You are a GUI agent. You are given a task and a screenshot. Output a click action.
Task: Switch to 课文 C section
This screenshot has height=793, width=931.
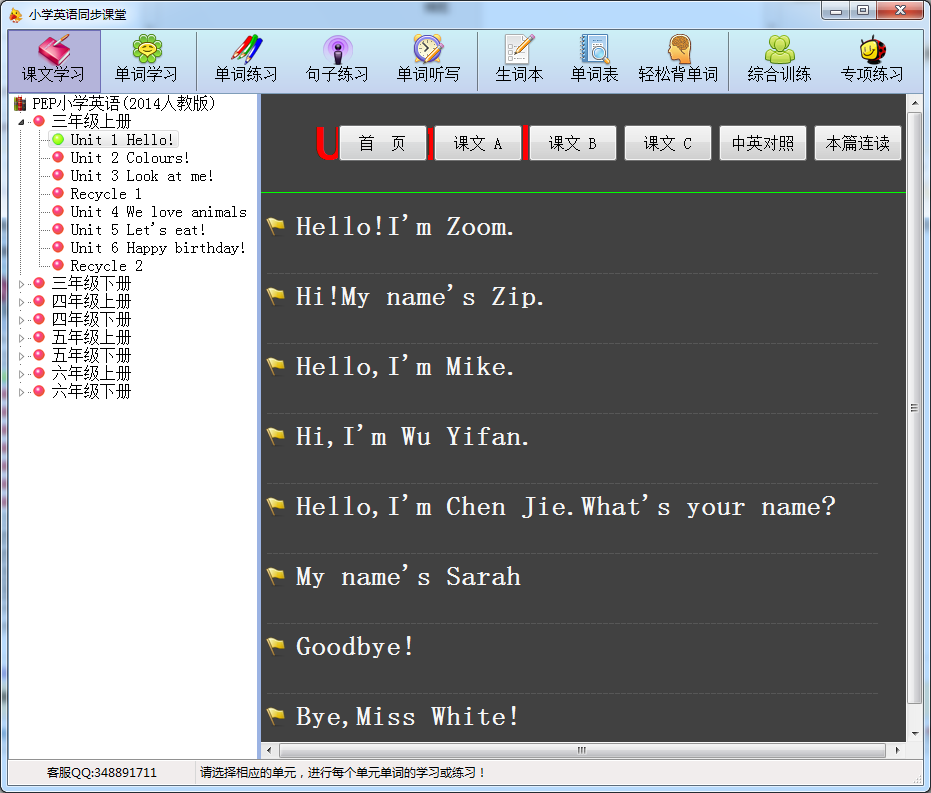pyautogui.click(x=667, y=144)
